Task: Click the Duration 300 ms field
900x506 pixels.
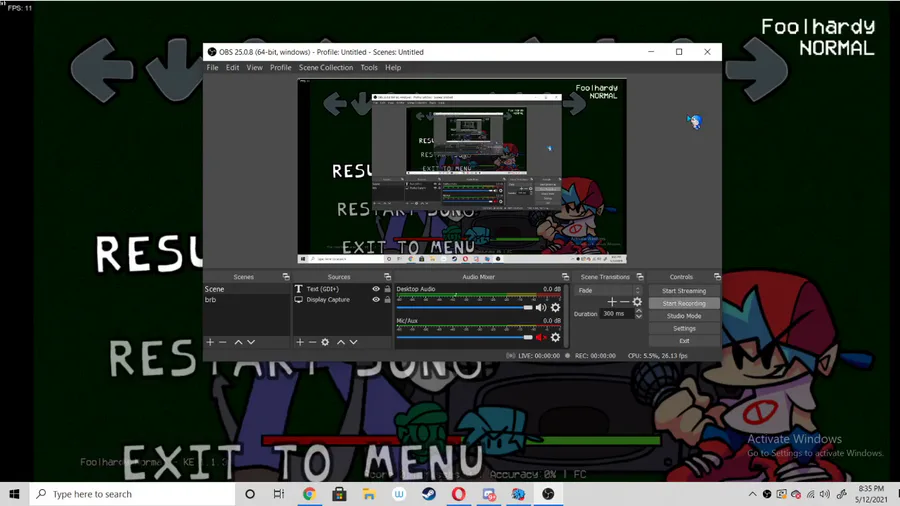Action: coord(616,314)
